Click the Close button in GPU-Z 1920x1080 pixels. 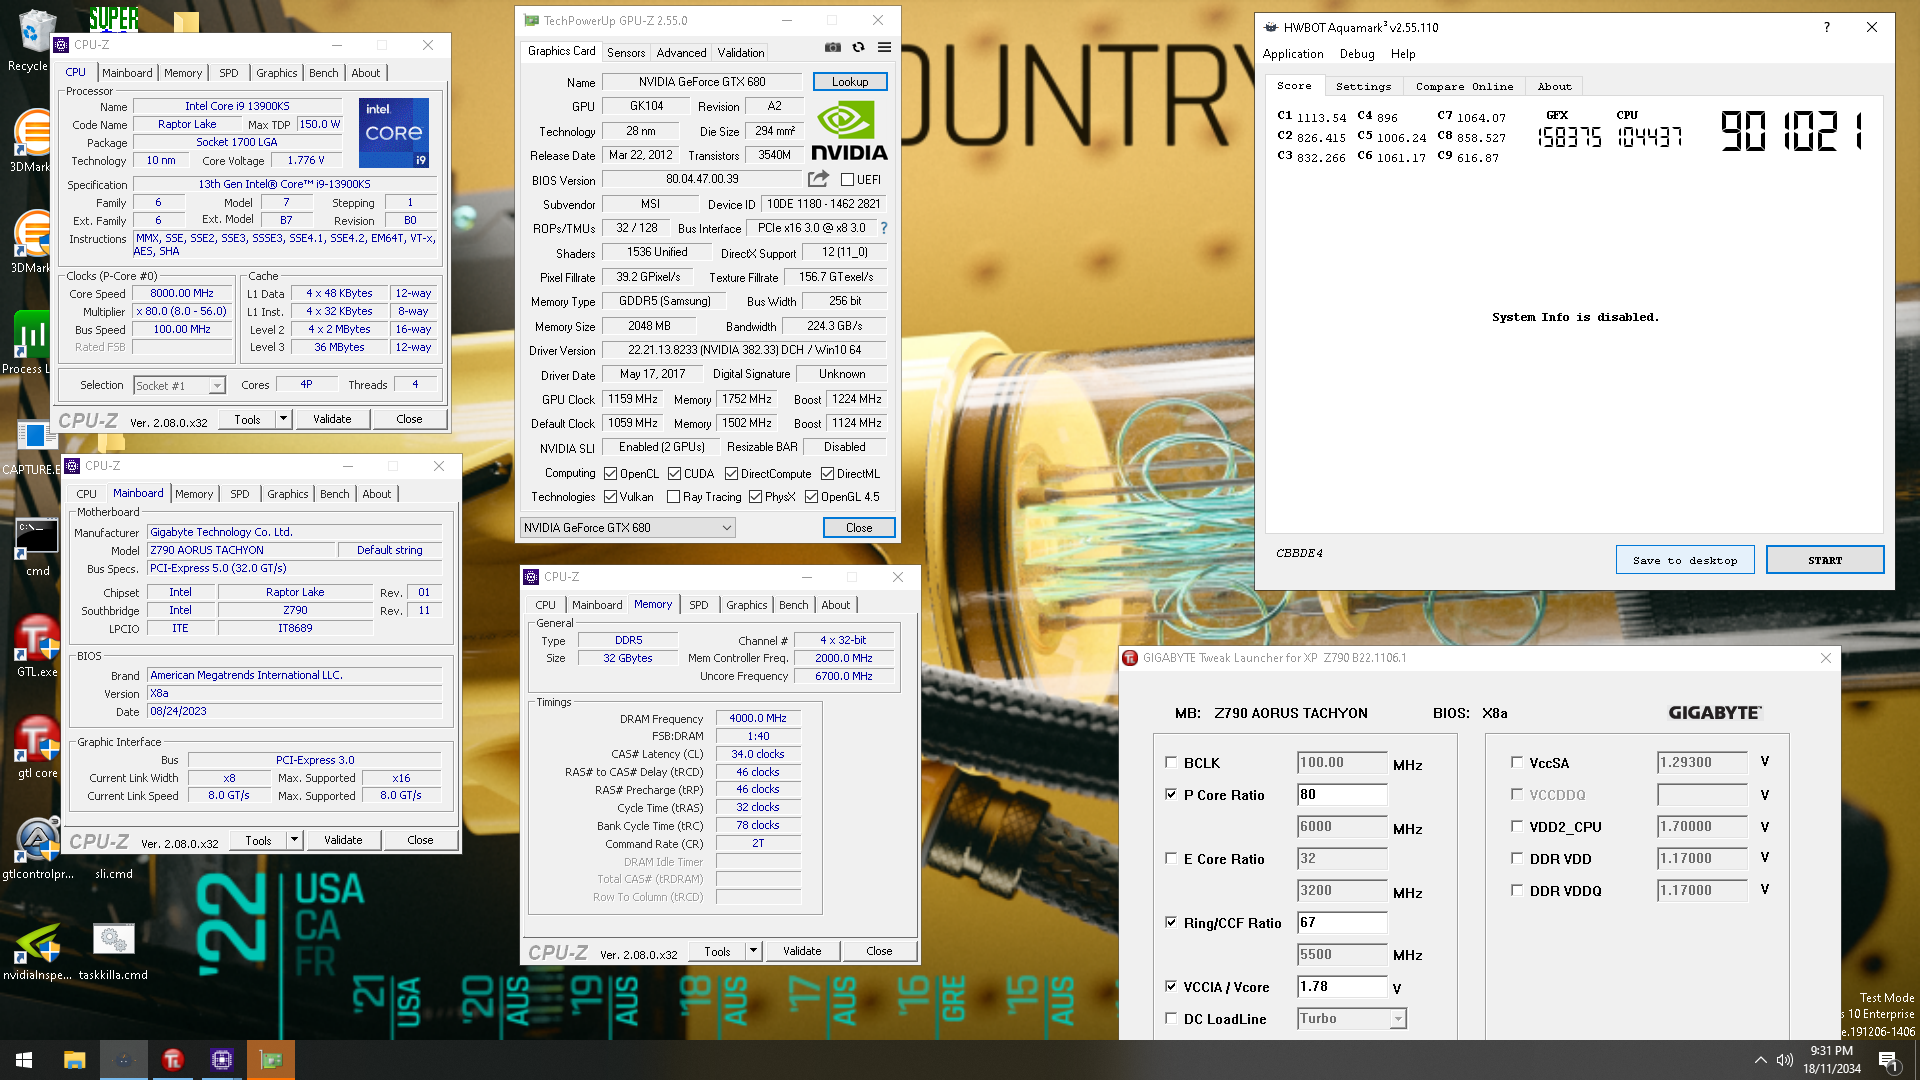[x=859, y=528]
